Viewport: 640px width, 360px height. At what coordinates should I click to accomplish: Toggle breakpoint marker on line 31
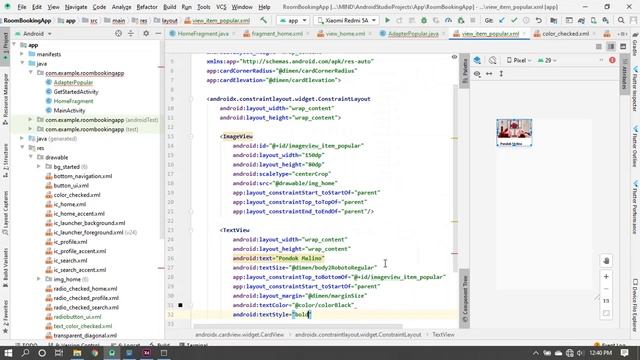click(180, 305)
